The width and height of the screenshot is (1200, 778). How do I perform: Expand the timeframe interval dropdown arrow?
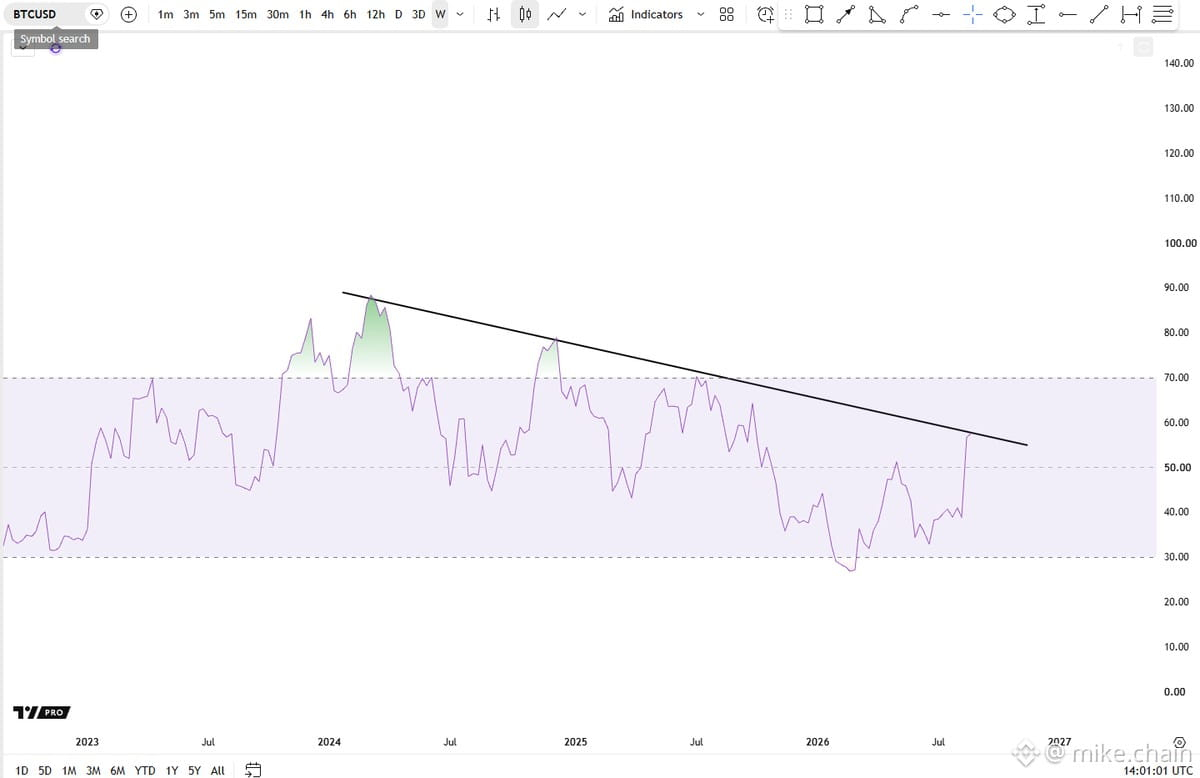coord(460,15)
